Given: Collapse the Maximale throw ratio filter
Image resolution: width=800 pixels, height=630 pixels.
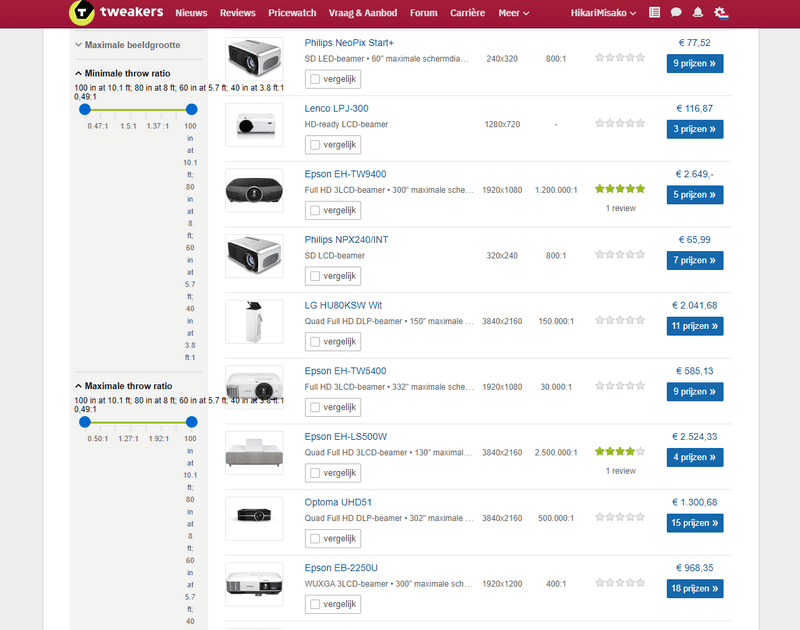Looking at the screenshot, I should (123, 386).
